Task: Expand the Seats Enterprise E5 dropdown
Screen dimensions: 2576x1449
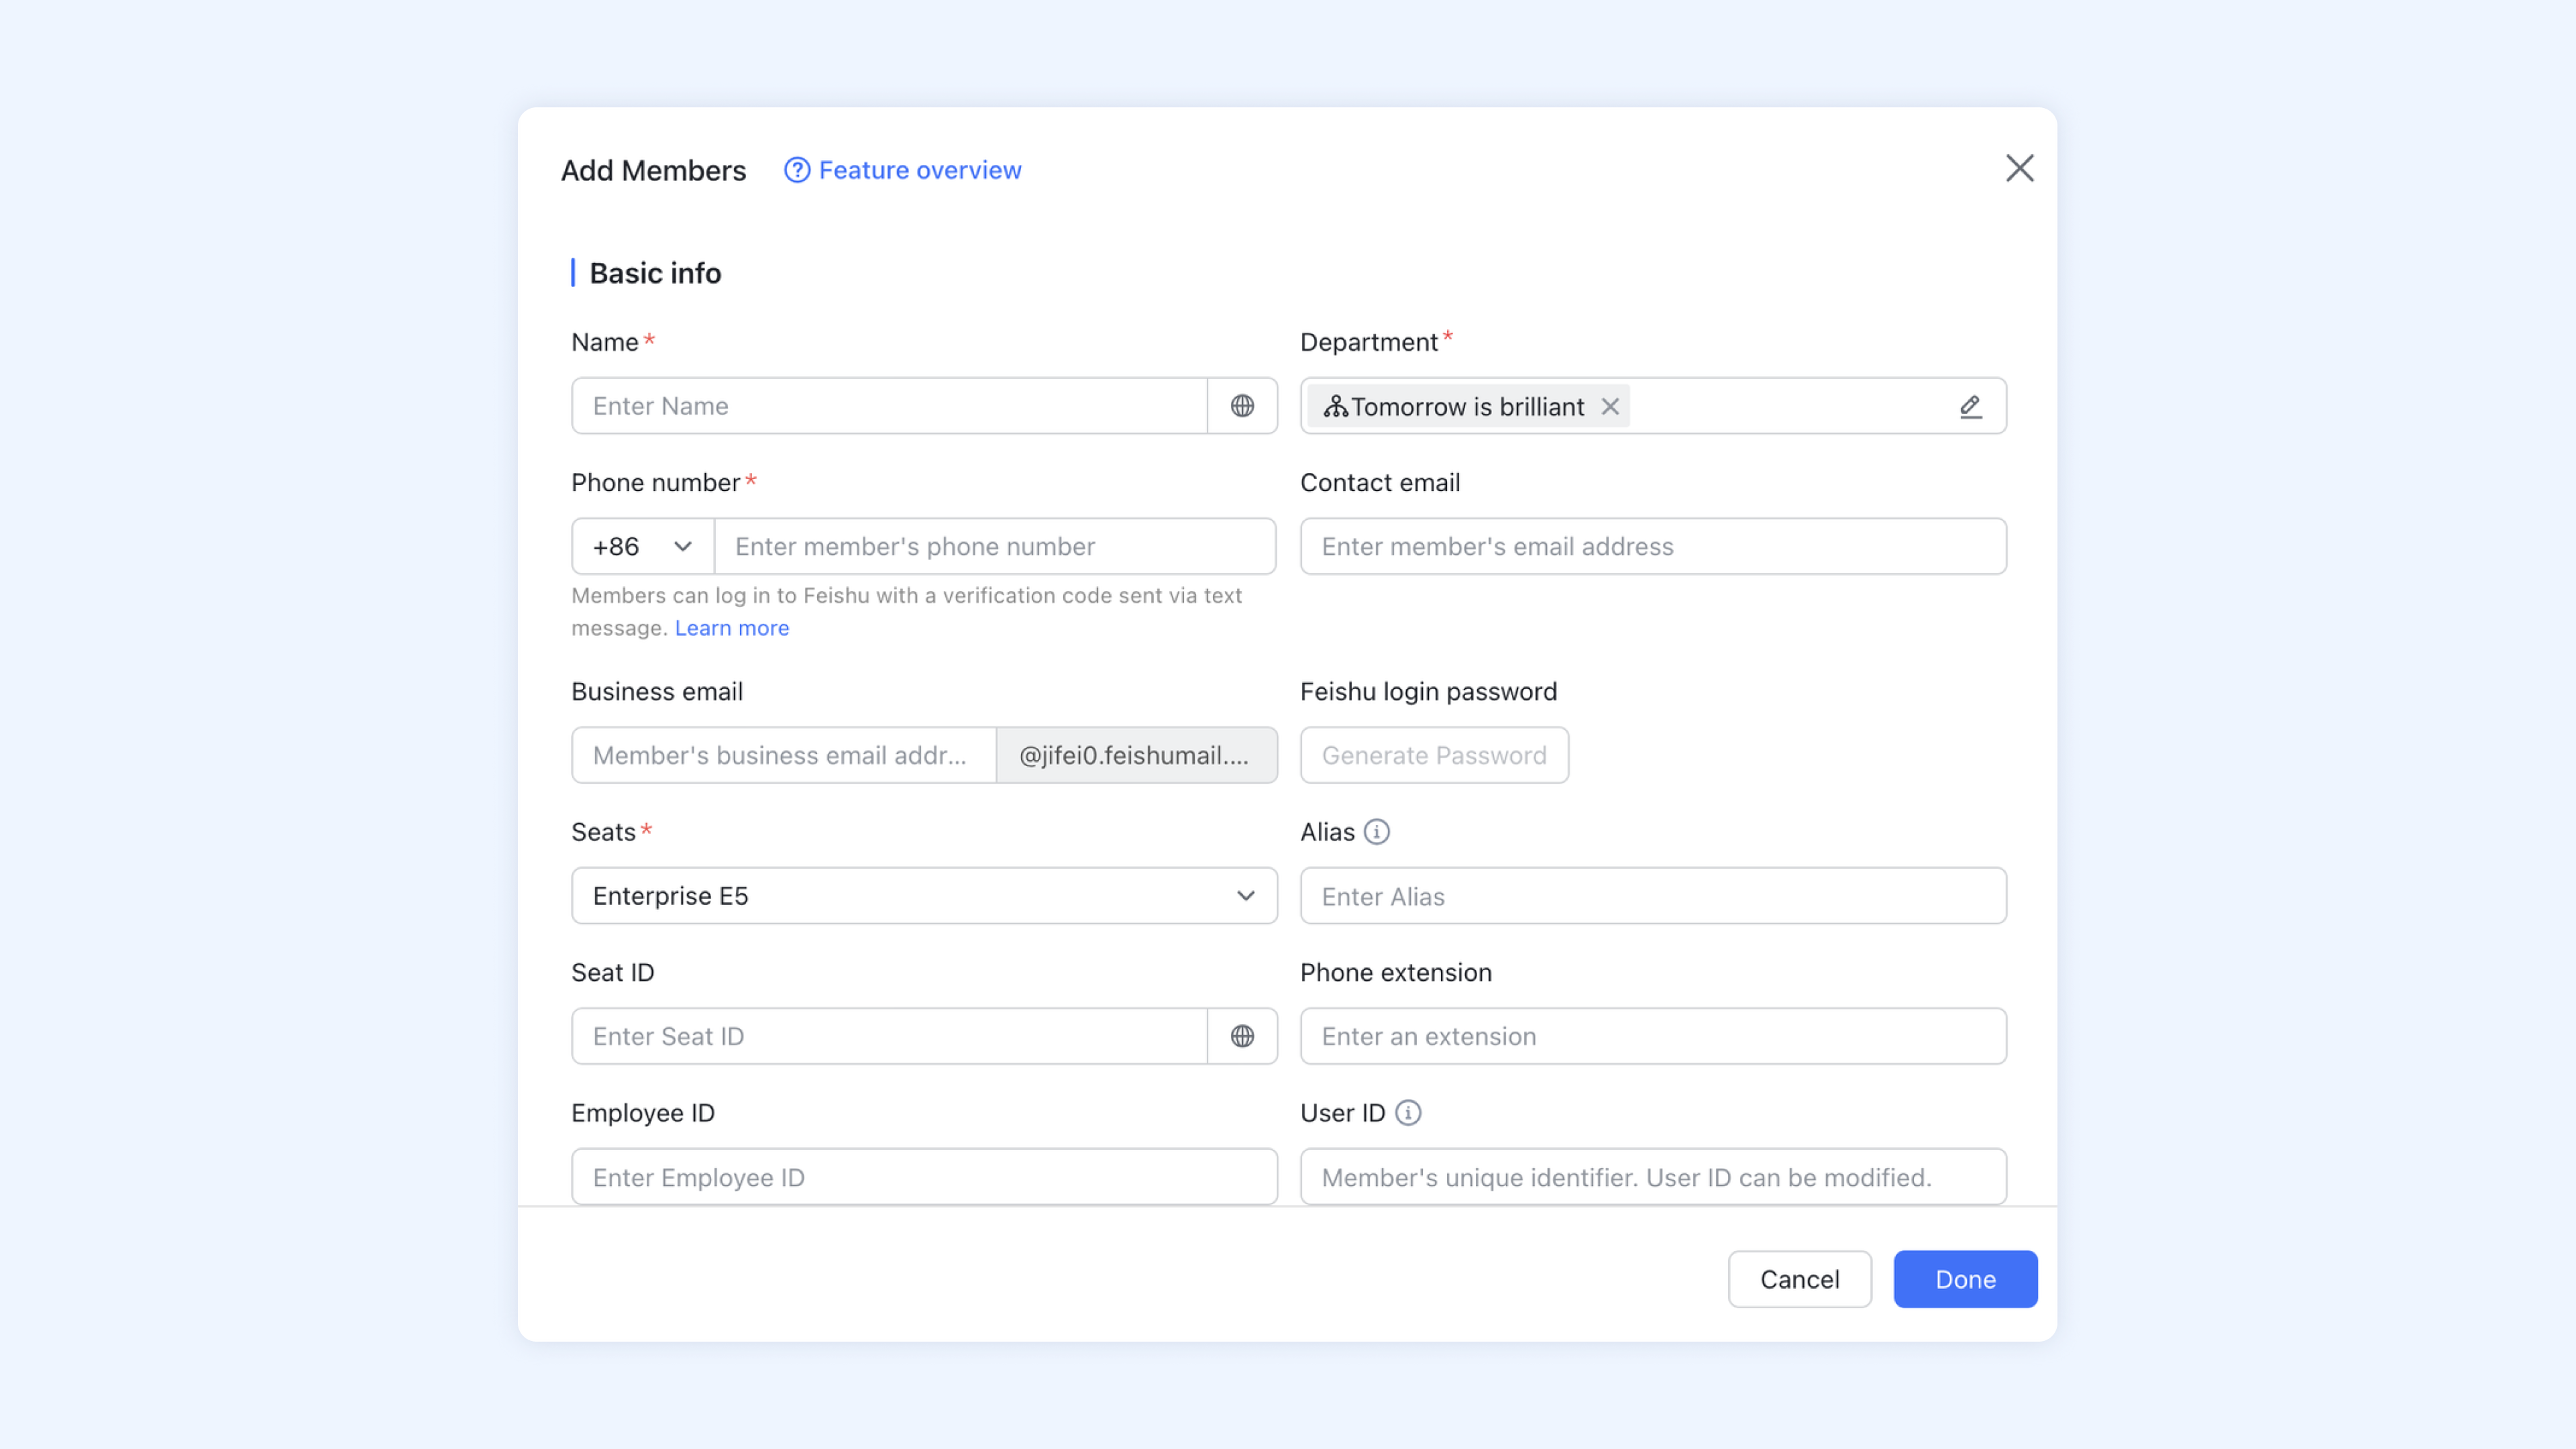Action: (x=923, y=896)
